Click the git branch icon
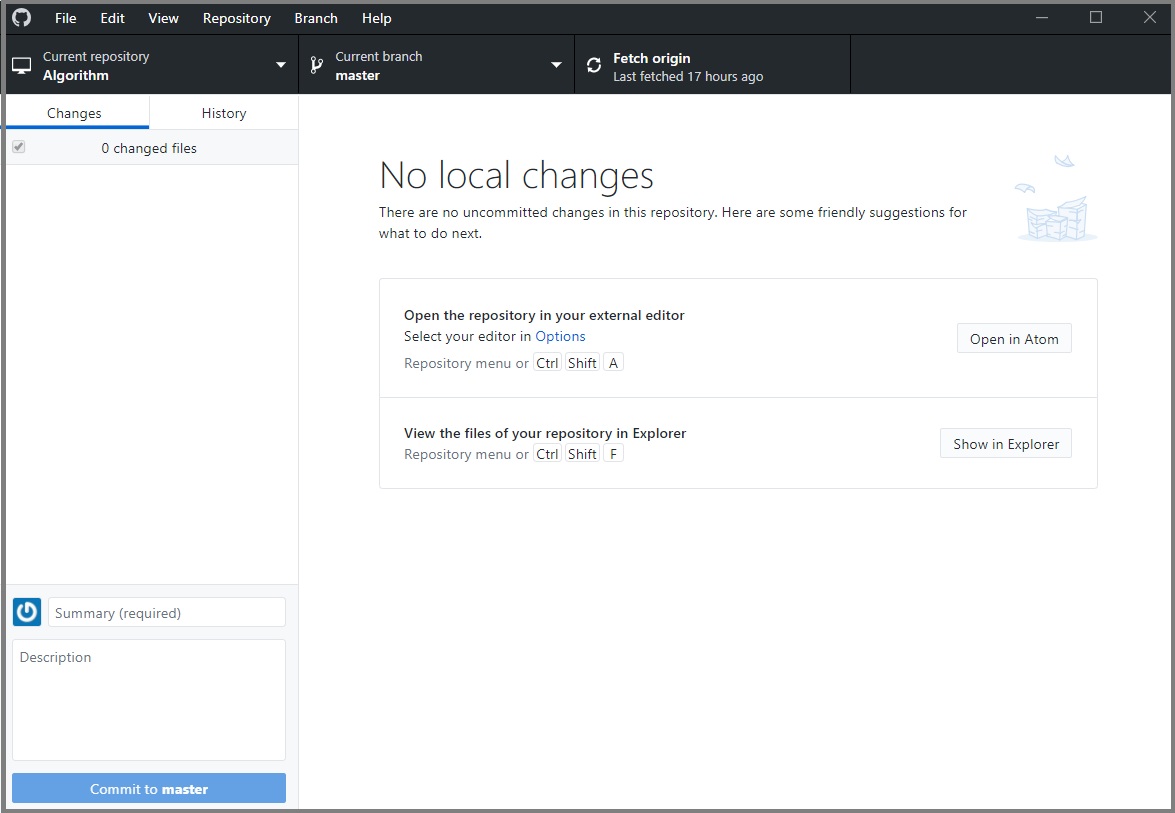The width and height of the screenshot is (1175, 813). (316, 66)
